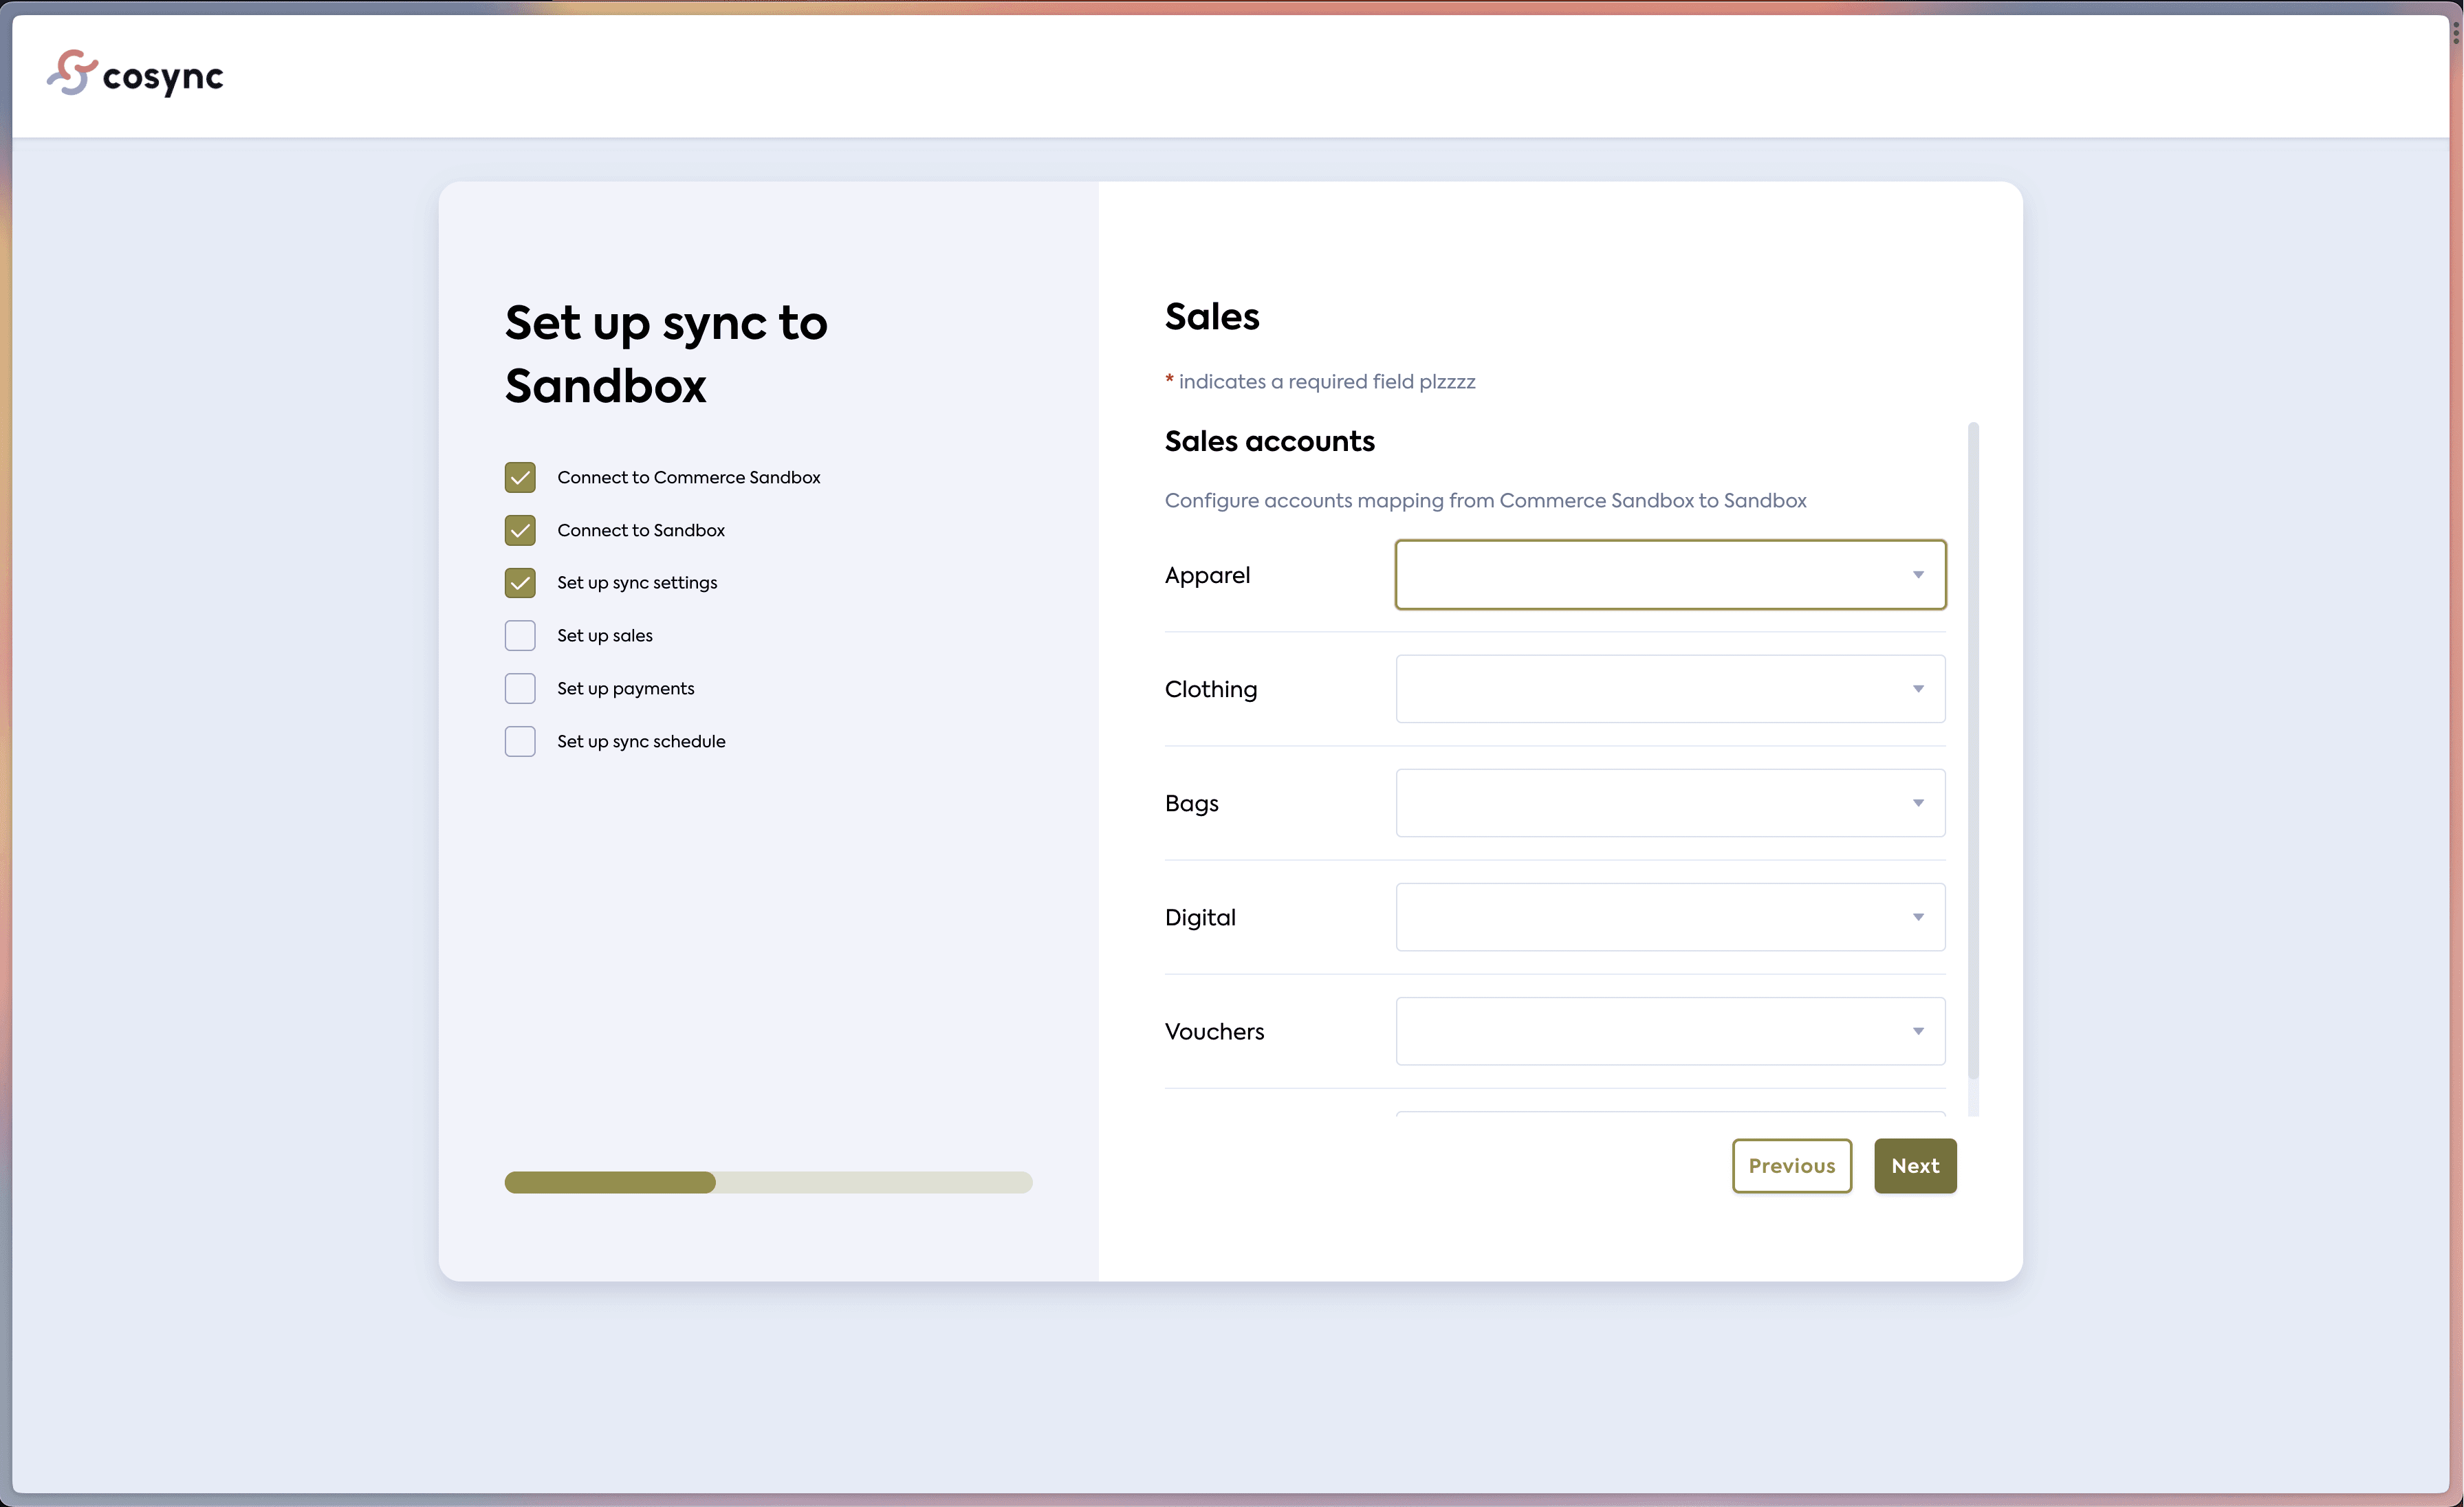
Task: Expand the Digital dropdown arrow
Action: pyautogui.click(x=1918, y=917)
